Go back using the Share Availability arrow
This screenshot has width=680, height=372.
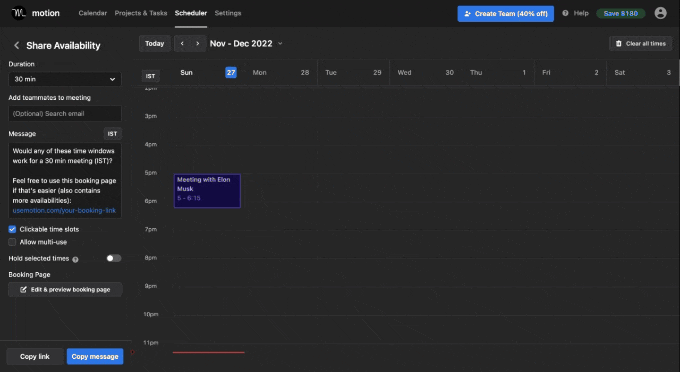point(16,45)
